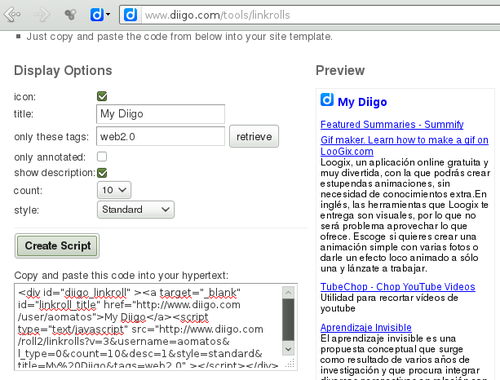Click the retrieve button

click(x=254, y=136)
